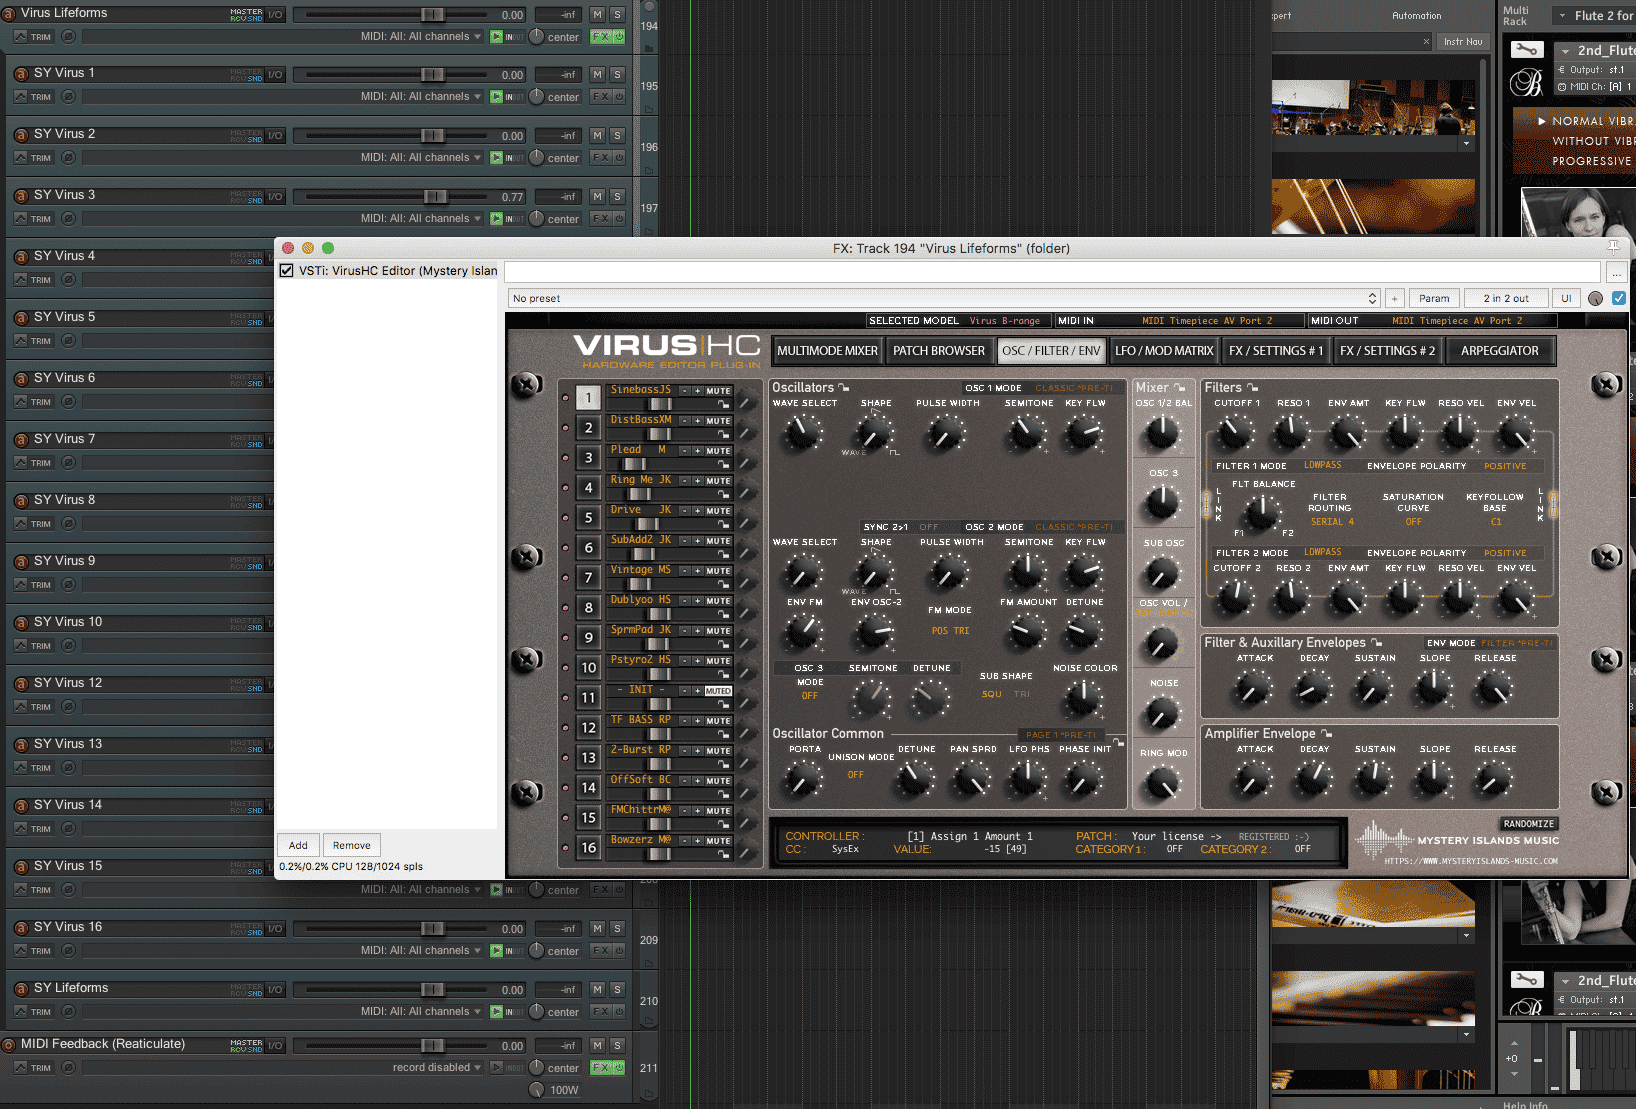The height and width of the screenshot is (1109, 1636).
Task: Click the plus button beside the preset box
Action: point(1394,298)
